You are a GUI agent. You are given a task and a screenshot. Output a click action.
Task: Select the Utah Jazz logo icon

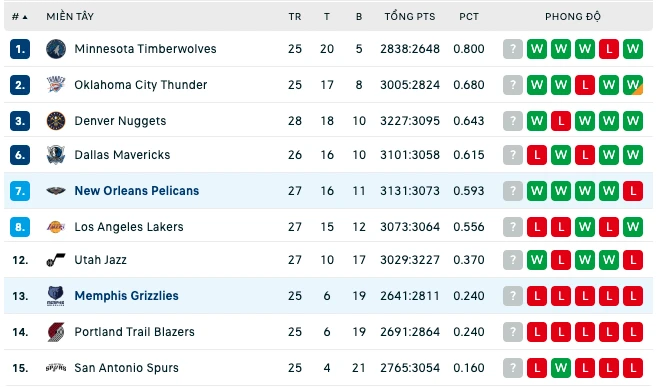tap(56, 260)
